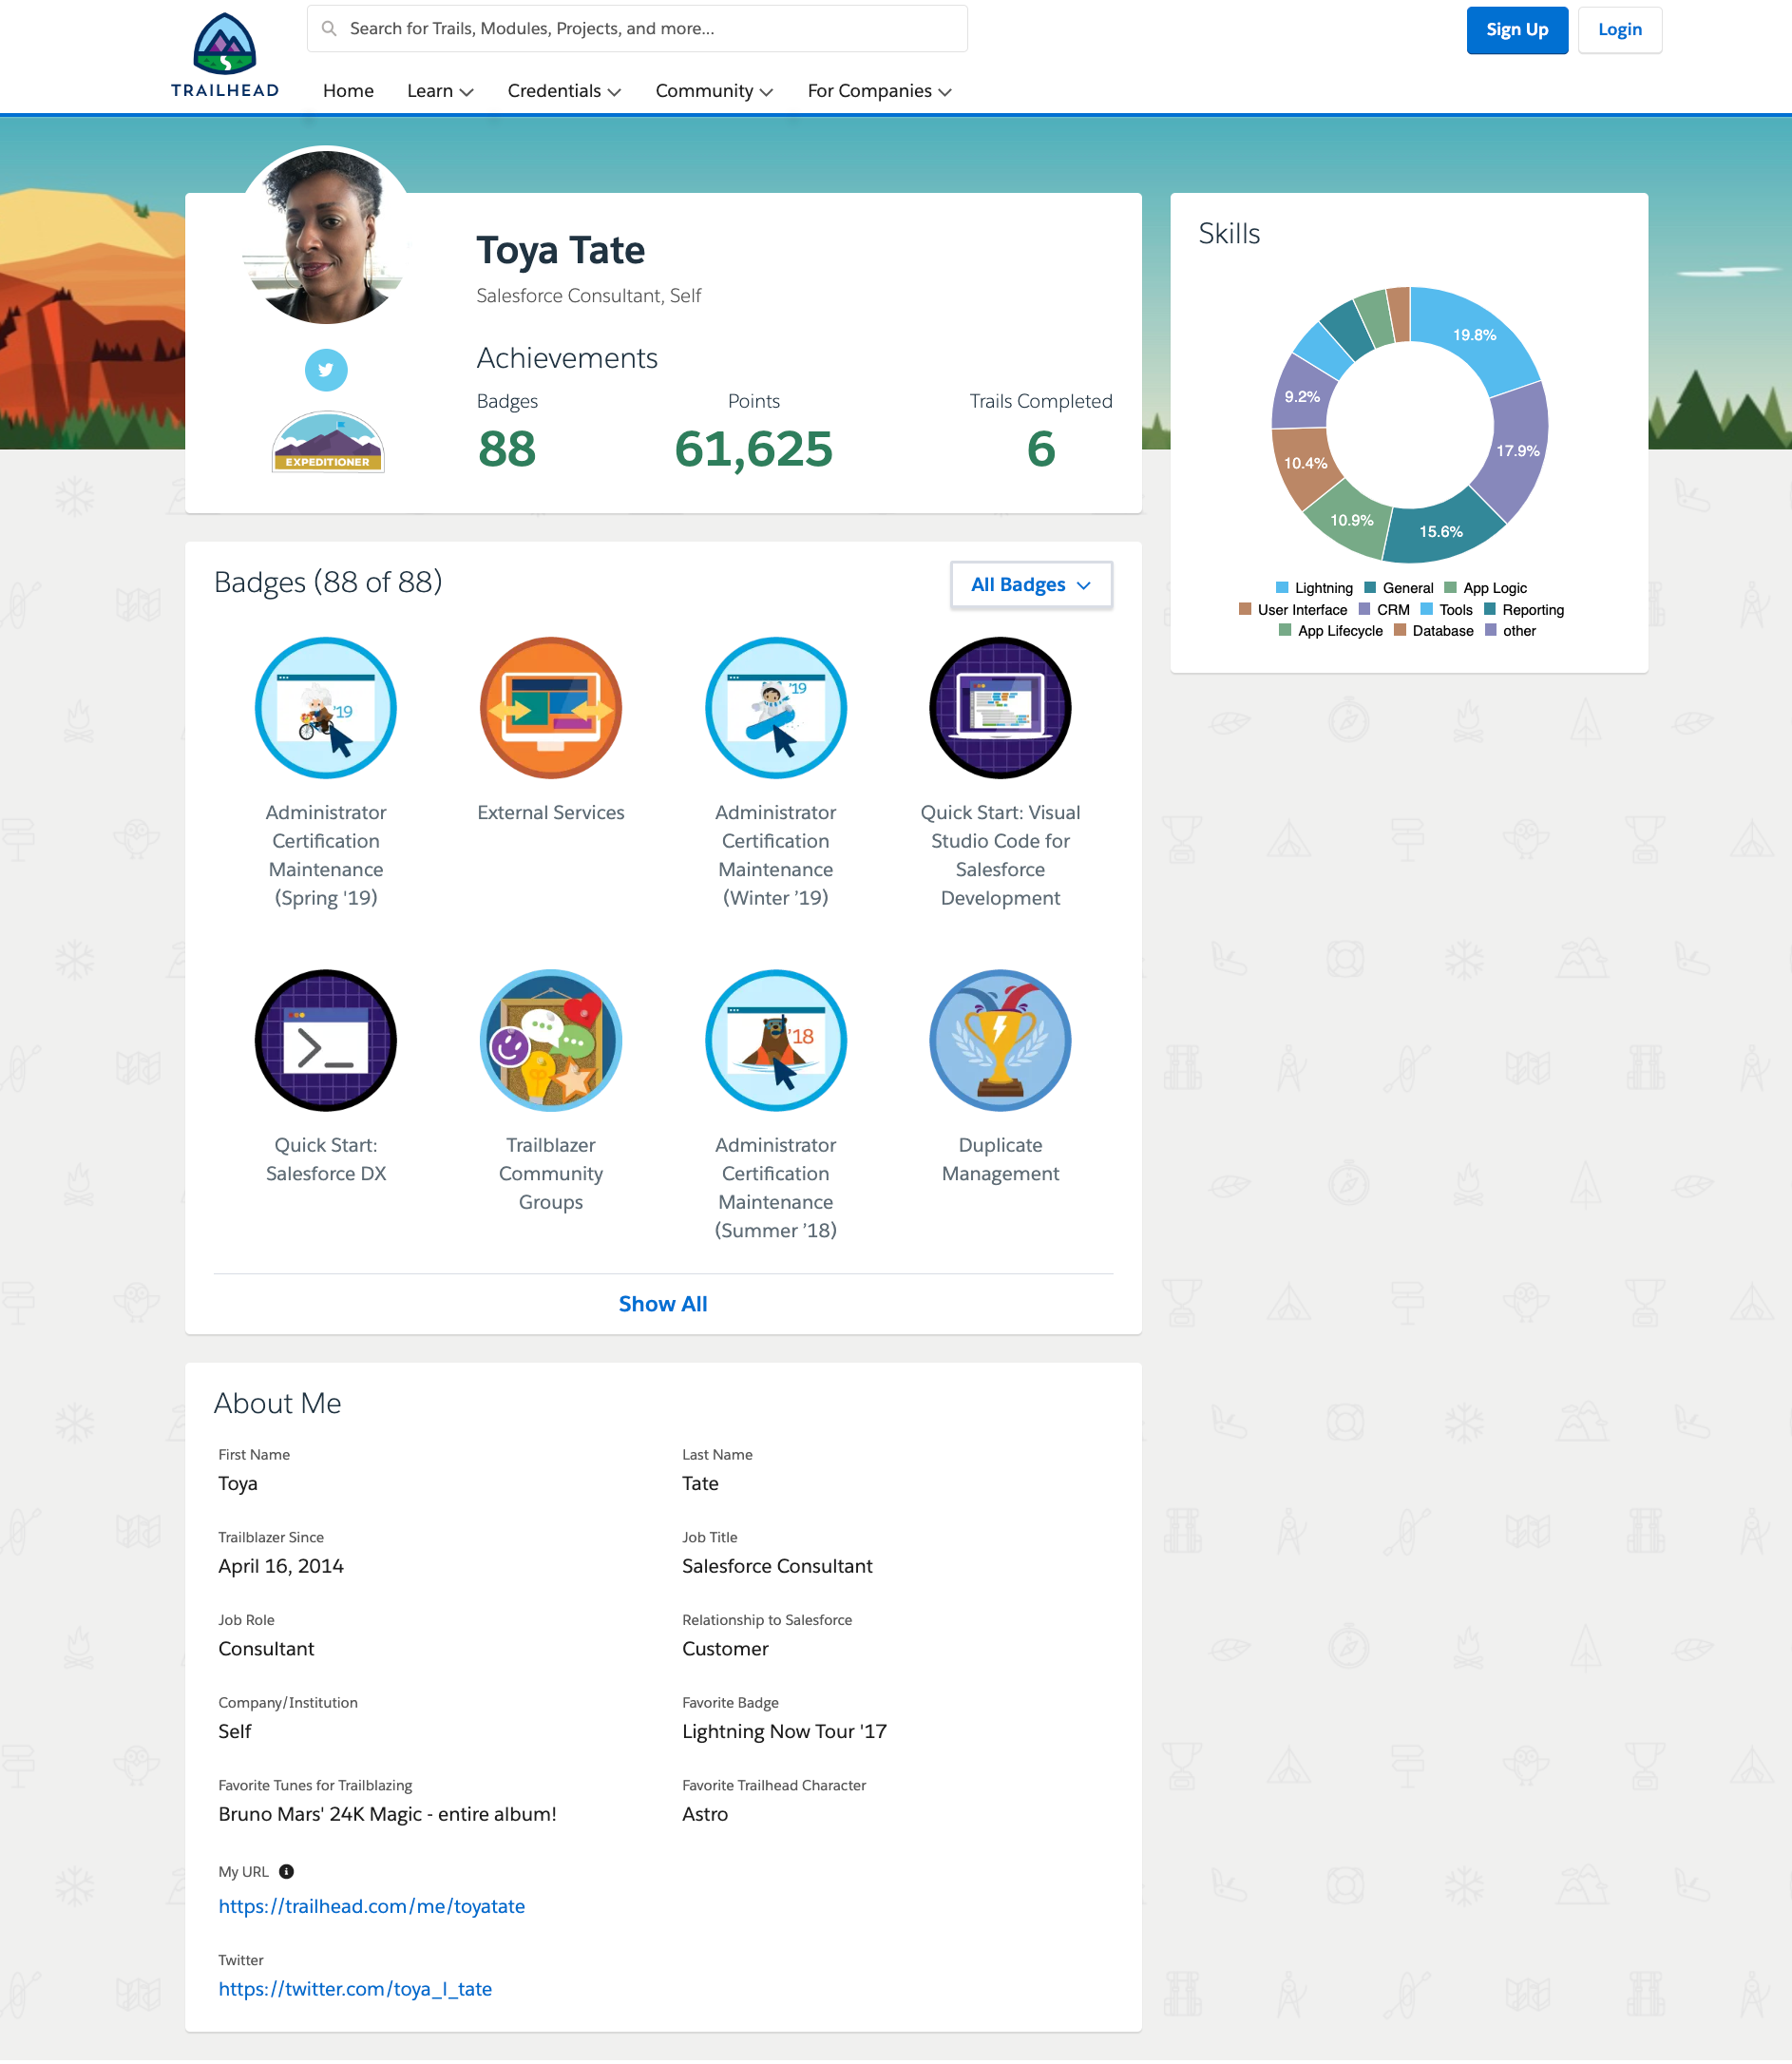This screenshot has width=1792, height=2064.
Task: Click the 10.9% chart segment
Action: [1350, 520]
